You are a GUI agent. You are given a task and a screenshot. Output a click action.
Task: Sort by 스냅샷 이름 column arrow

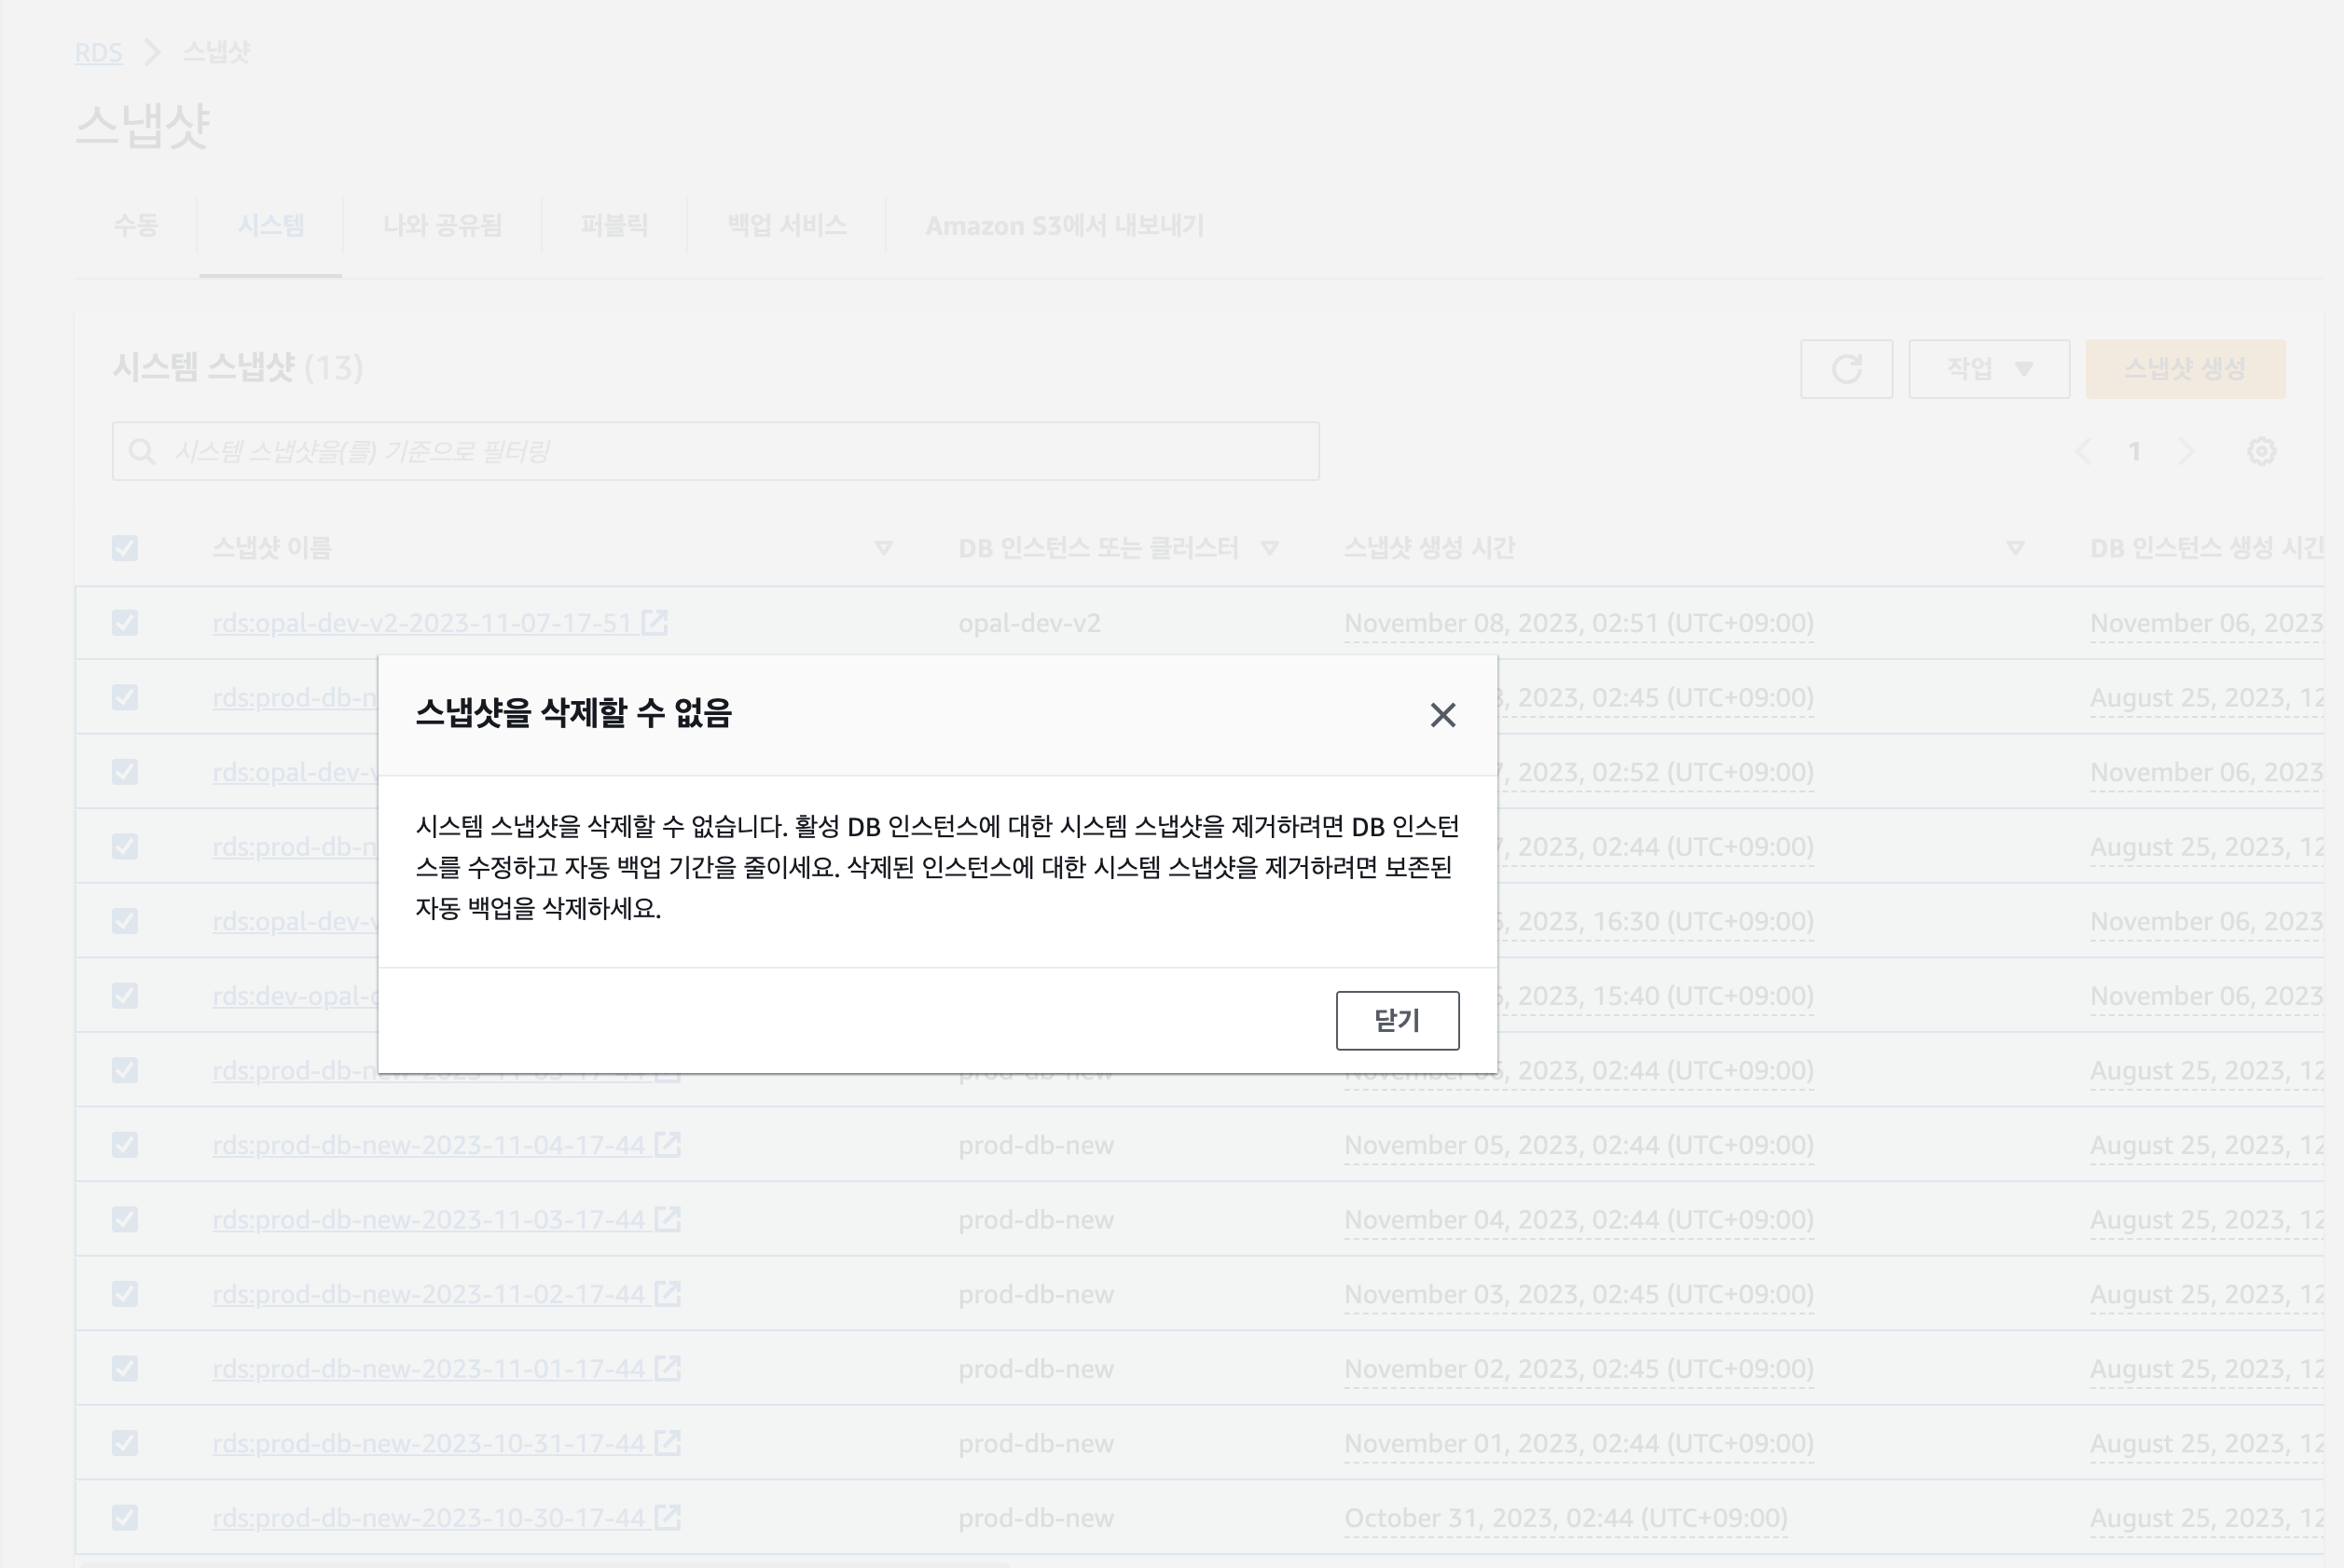coord(883,548)
